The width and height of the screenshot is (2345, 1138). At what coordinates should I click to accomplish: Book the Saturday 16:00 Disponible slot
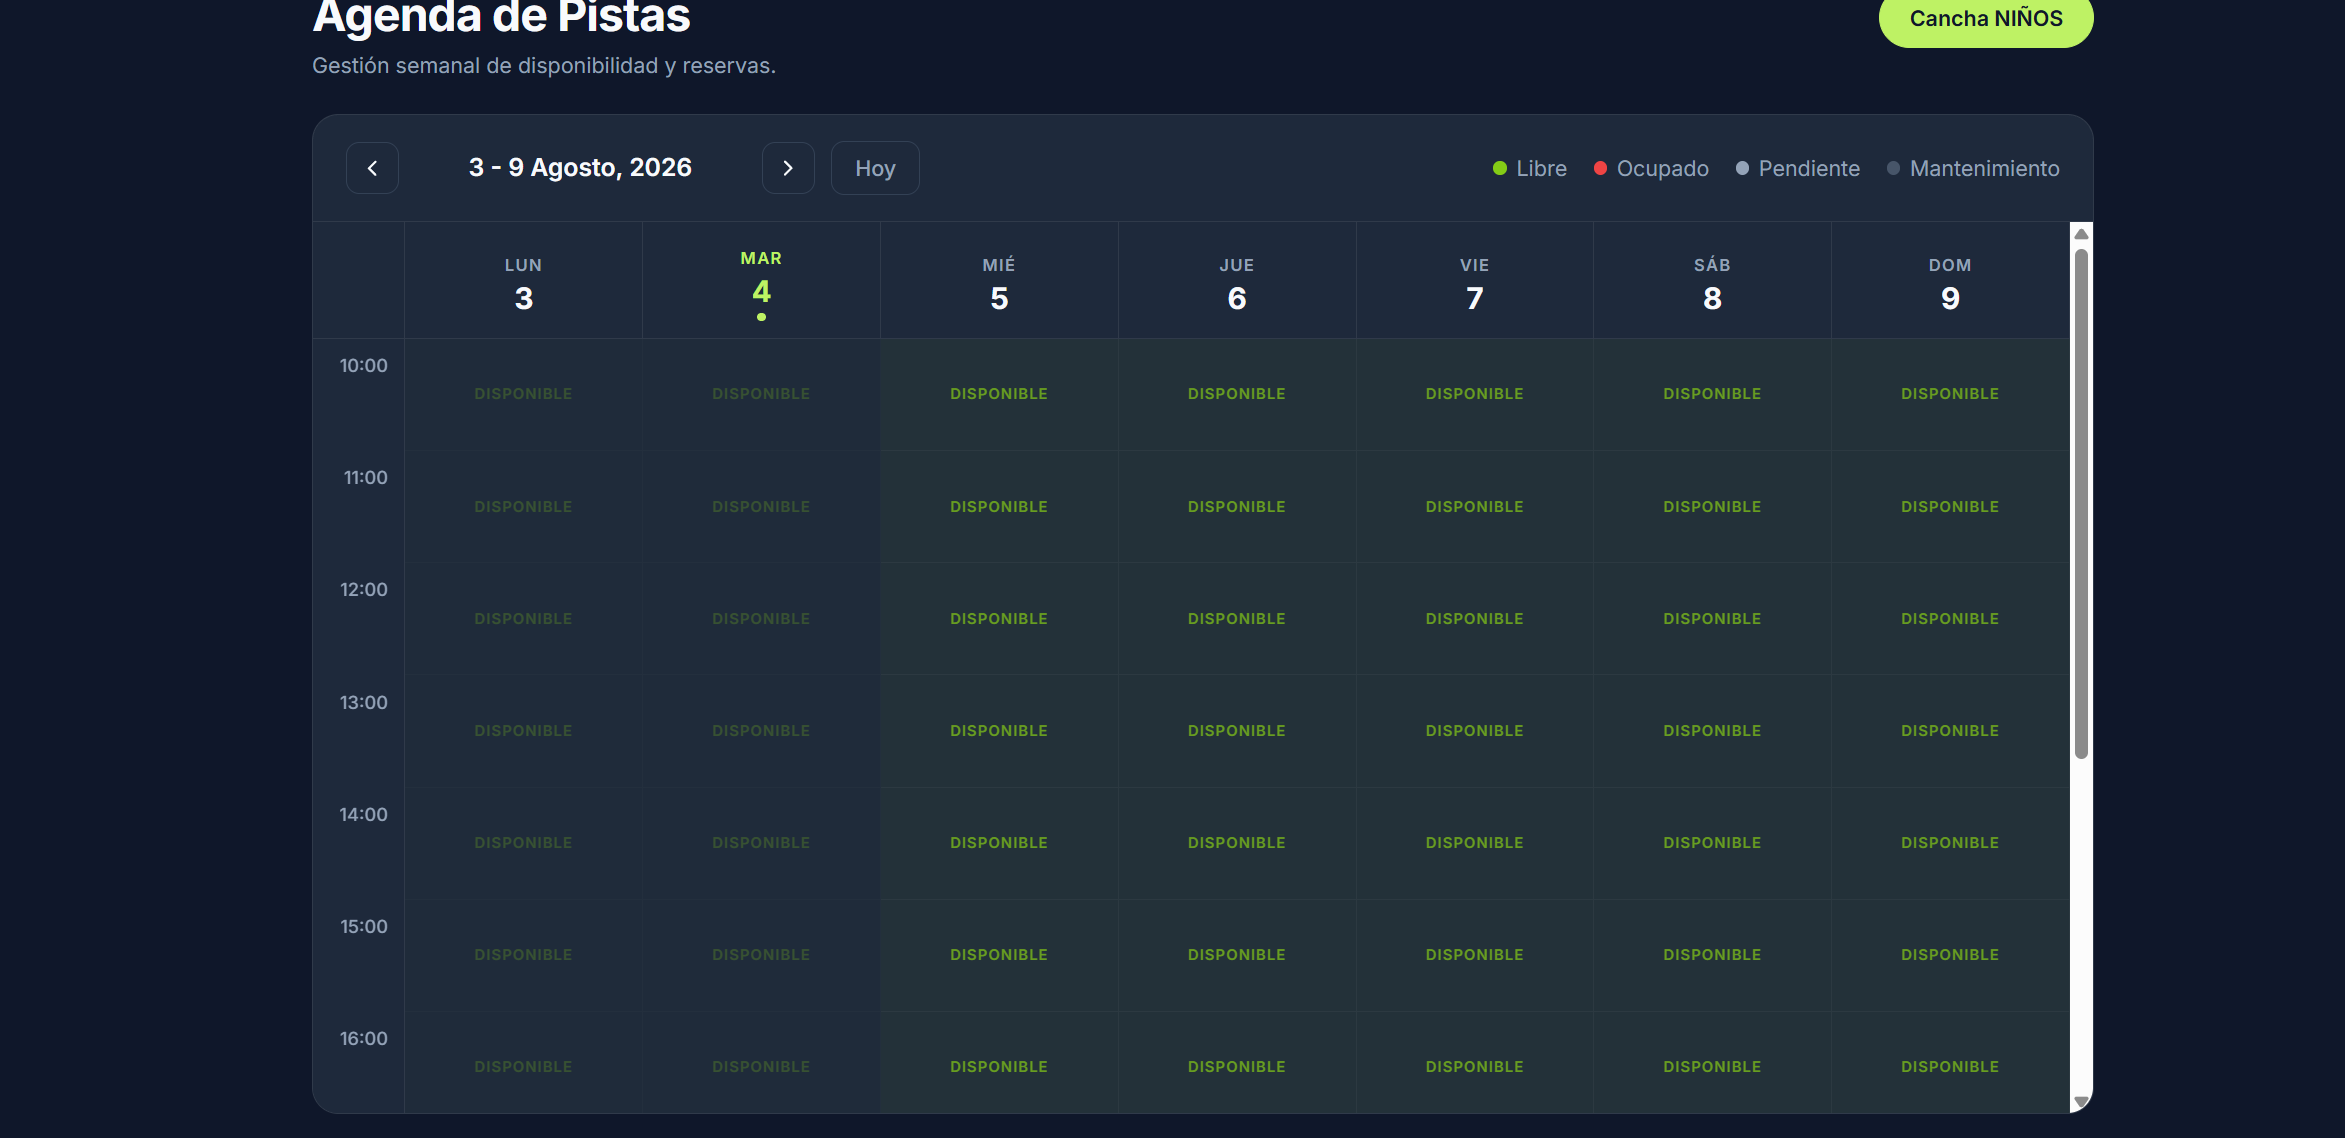pyautogui.click(x=1712, y=1063)
